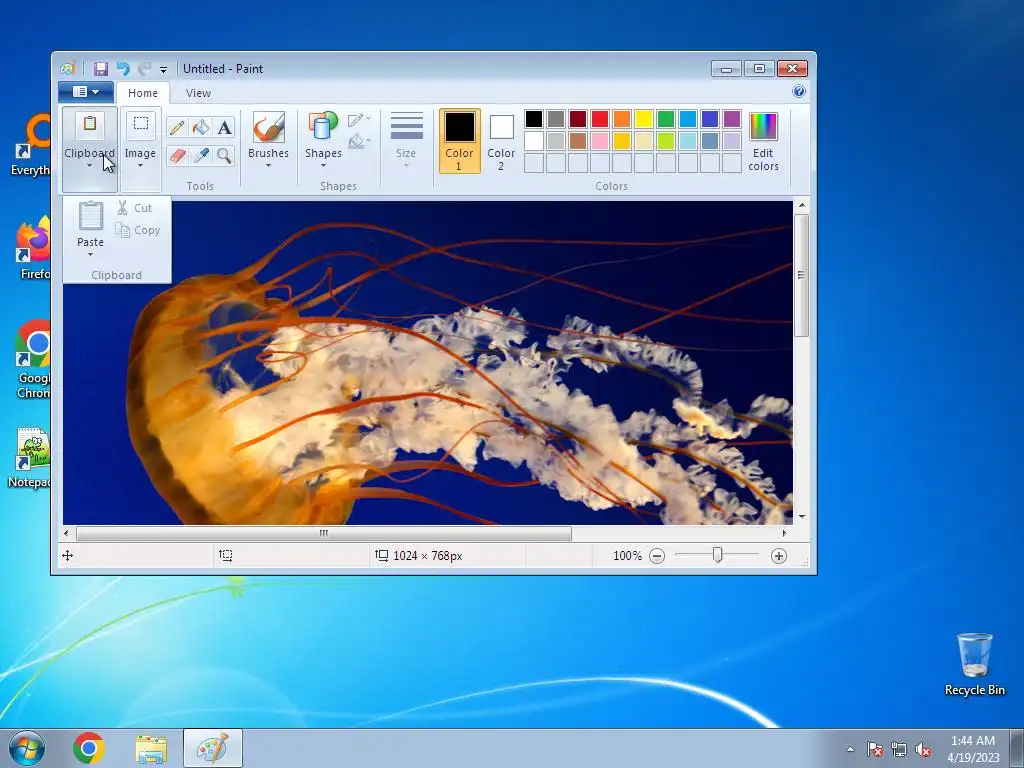
Task: Click the Undo arrow in title bar
Action: 123,69
